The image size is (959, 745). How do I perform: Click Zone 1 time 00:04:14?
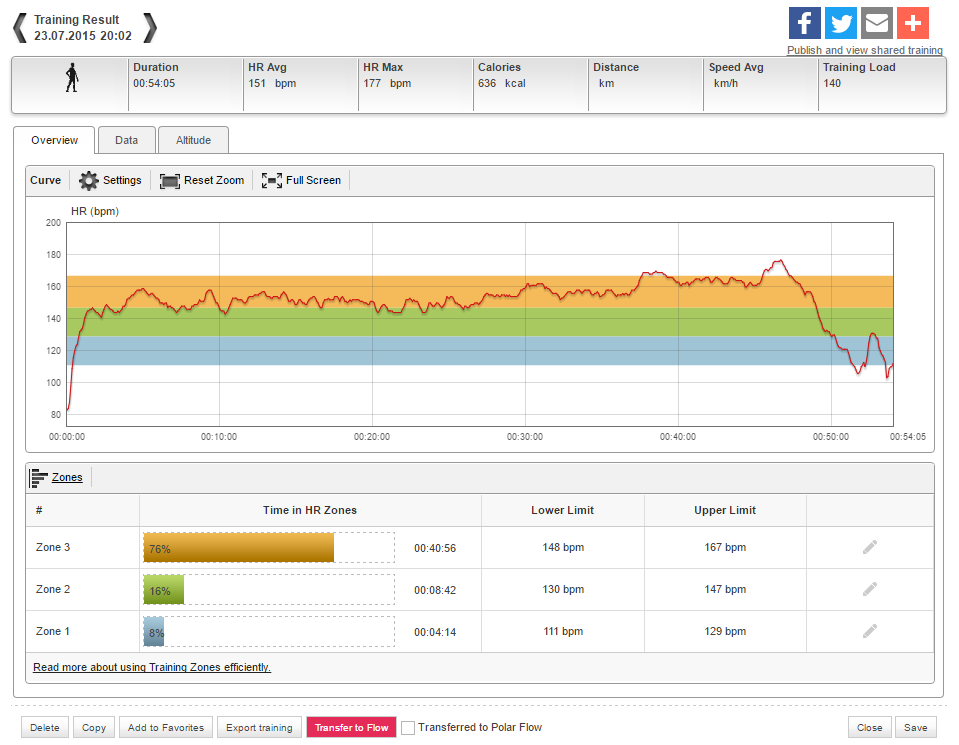click(435, 632)
